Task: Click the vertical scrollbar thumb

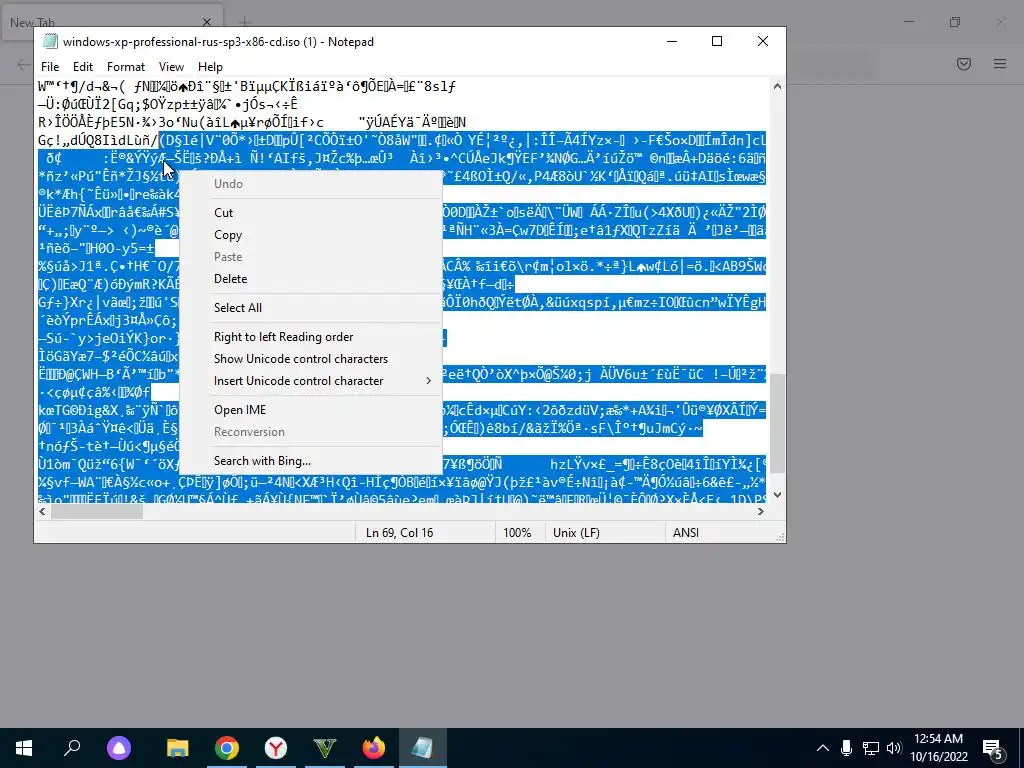Action: [x=777, y=423]
